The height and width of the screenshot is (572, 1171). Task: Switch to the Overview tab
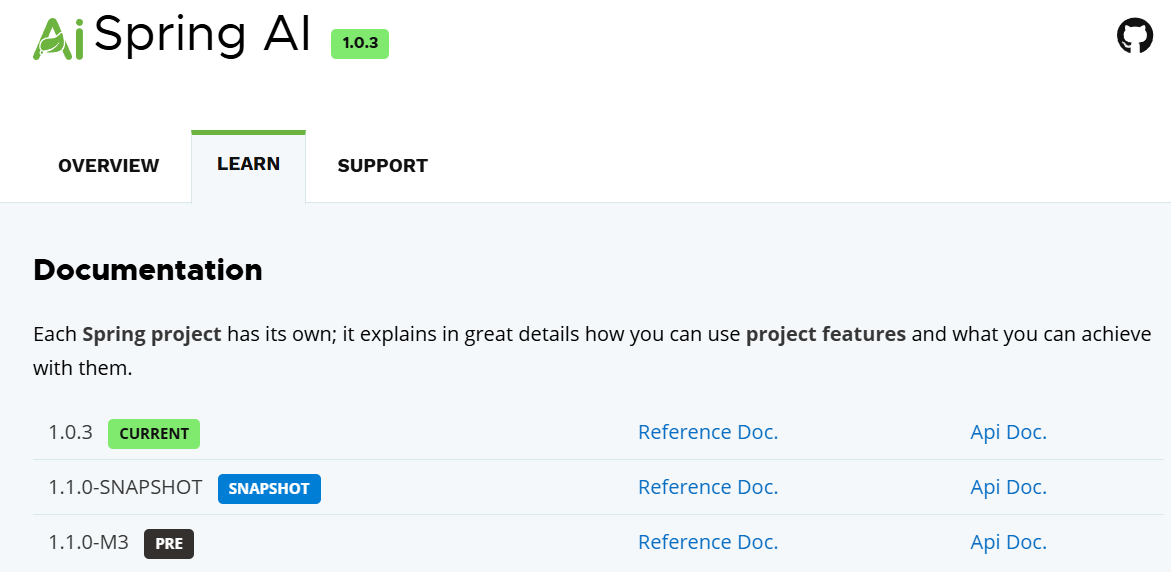[108, 166]
